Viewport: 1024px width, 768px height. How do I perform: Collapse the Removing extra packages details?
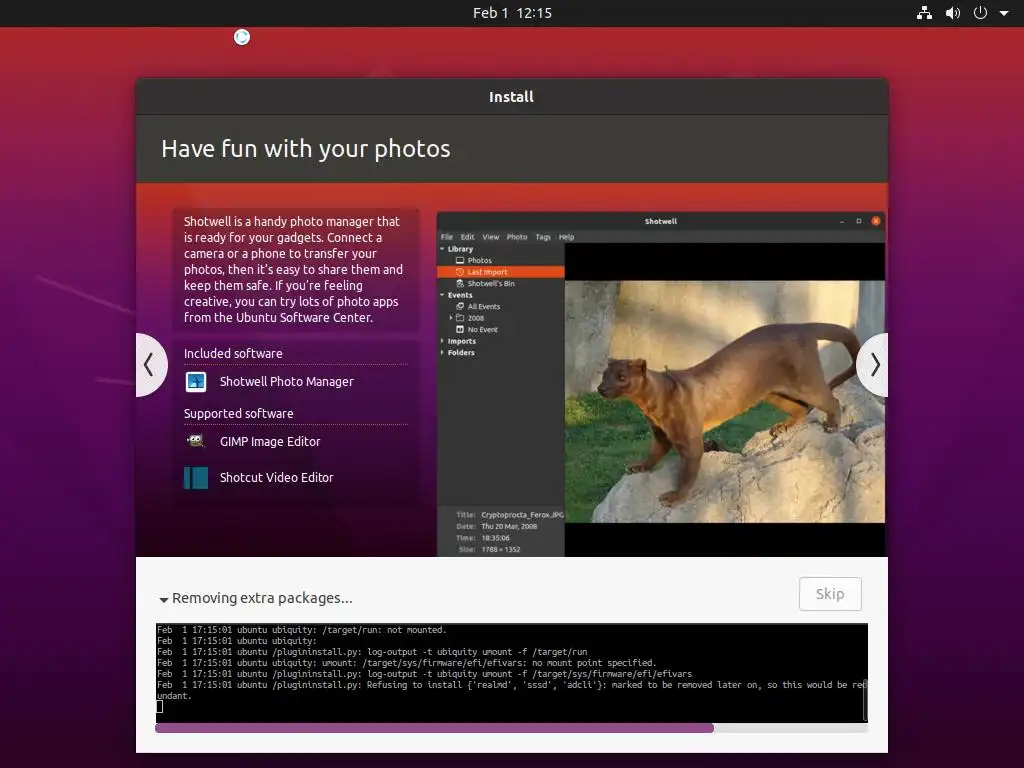pyautogui.click(x=164, y=599)
